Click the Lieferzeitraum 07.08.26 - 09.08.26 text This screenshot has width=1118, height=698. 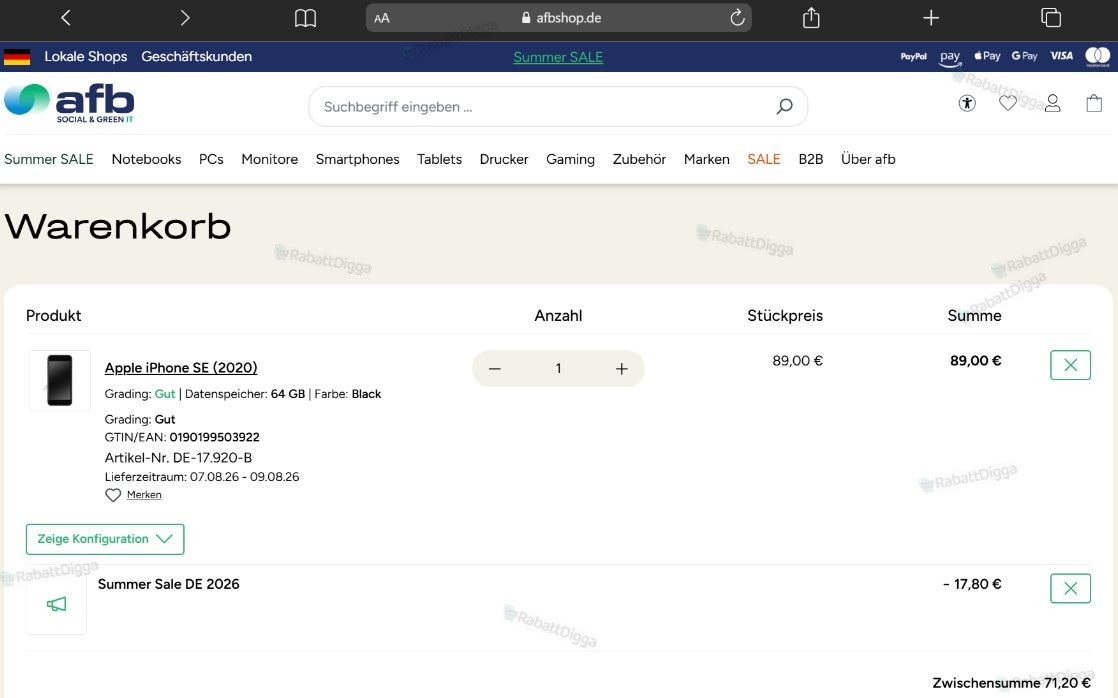pyautogui.click(x=202, y=477)
